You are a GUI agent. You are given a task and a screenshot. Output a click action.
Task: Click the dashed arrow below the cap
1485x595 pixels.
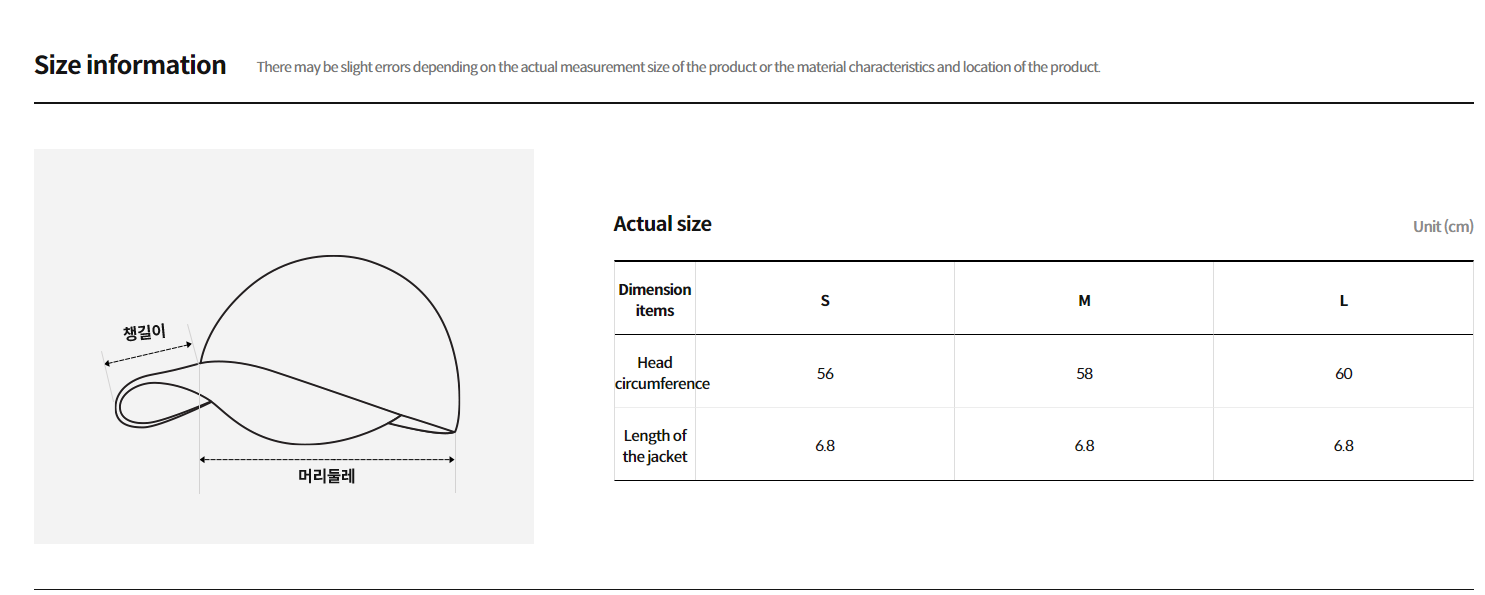tap(327, 459)
